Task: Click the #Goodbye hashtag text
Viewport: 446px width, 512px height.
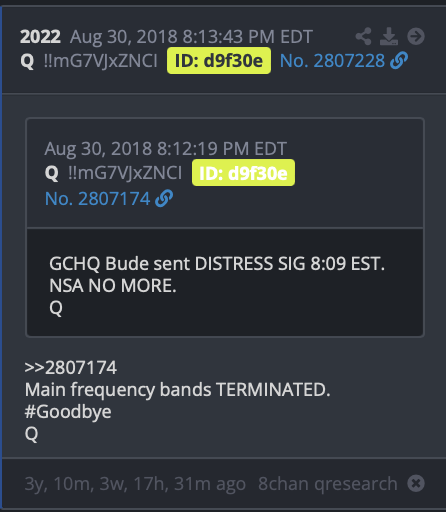Action: pyautogui.click(x=68, y=412)
